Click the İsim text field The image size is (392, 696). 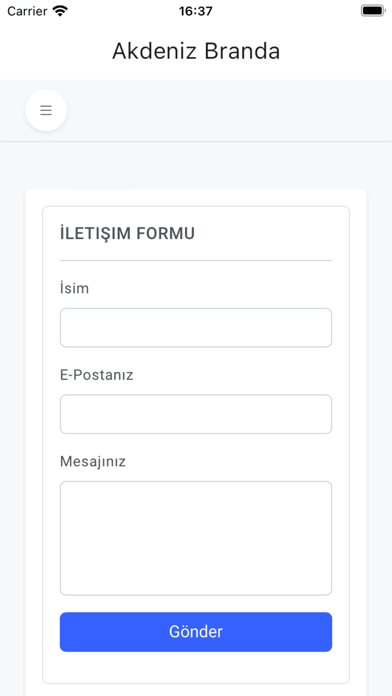pyautogui.click(x=196, y=328)
